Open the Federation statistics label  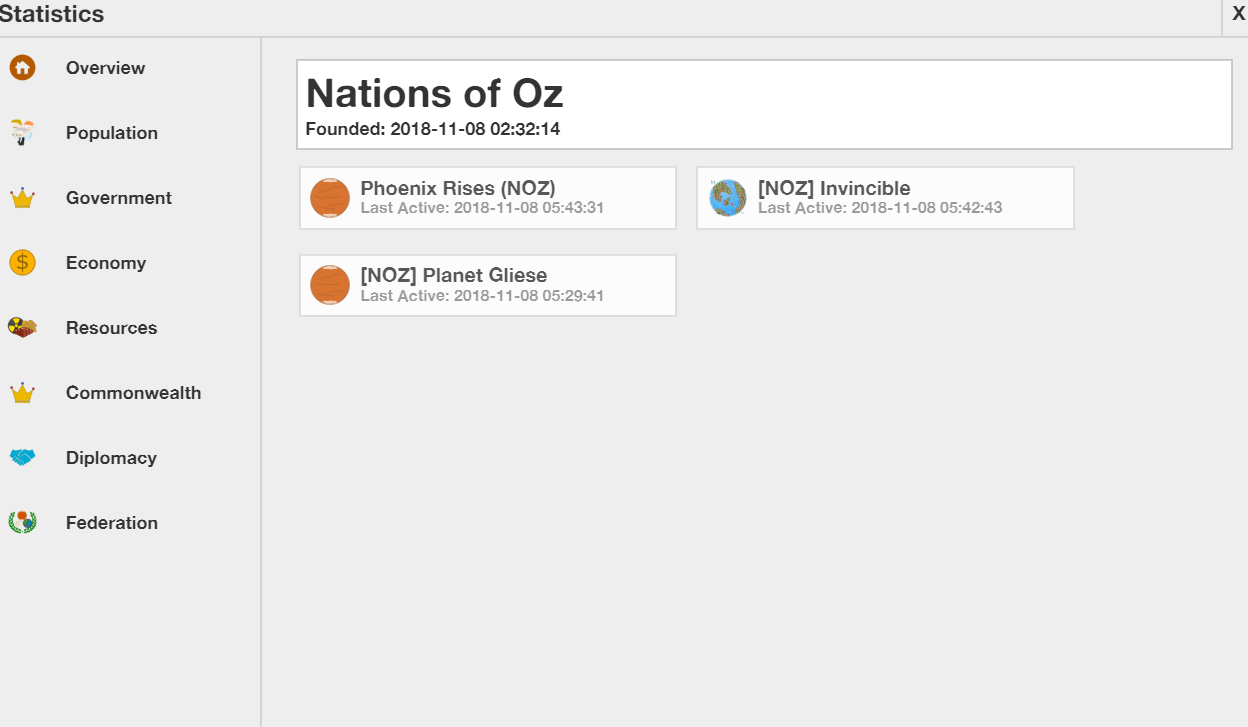[112, 523]
